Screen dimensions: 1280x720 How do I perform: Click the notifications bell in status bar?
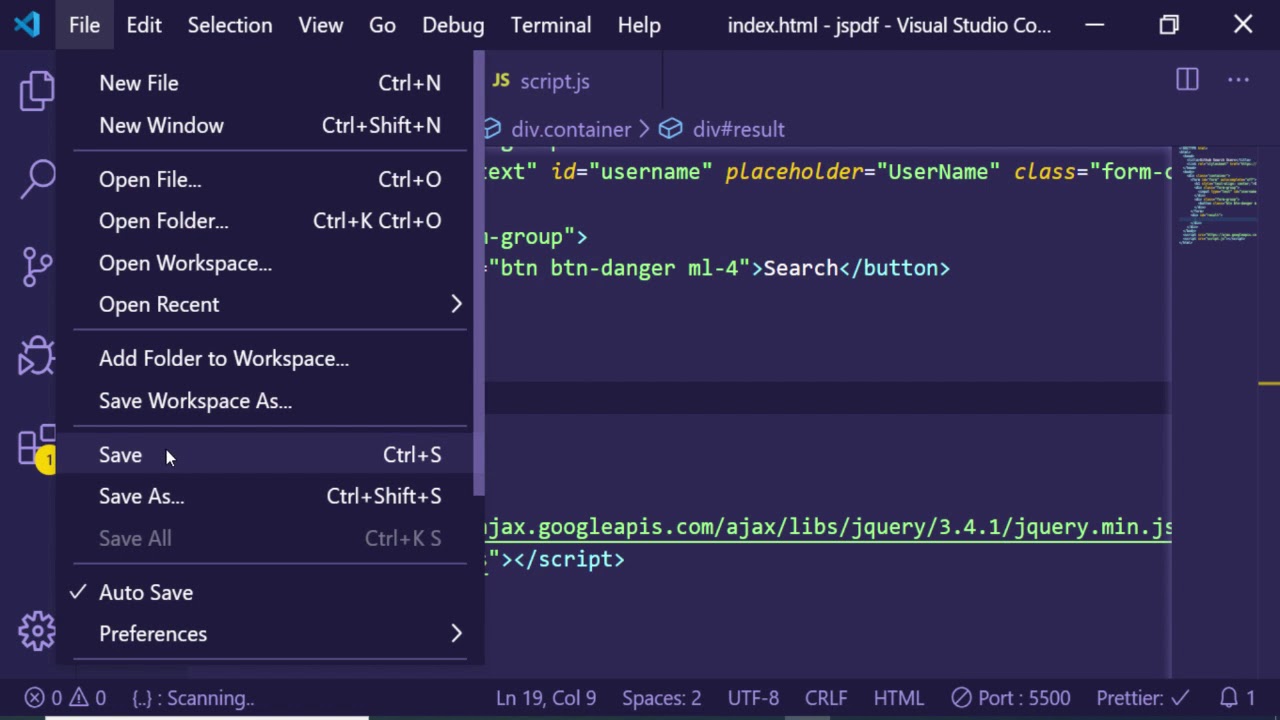click(x=1237, y=698)
